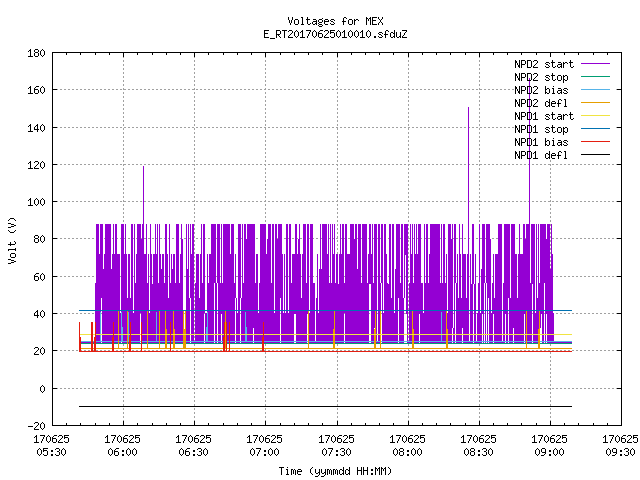Click the black NPD1 defl line at -10 V
The height and width of the screenshot is (480, 640).
(325, 406)
